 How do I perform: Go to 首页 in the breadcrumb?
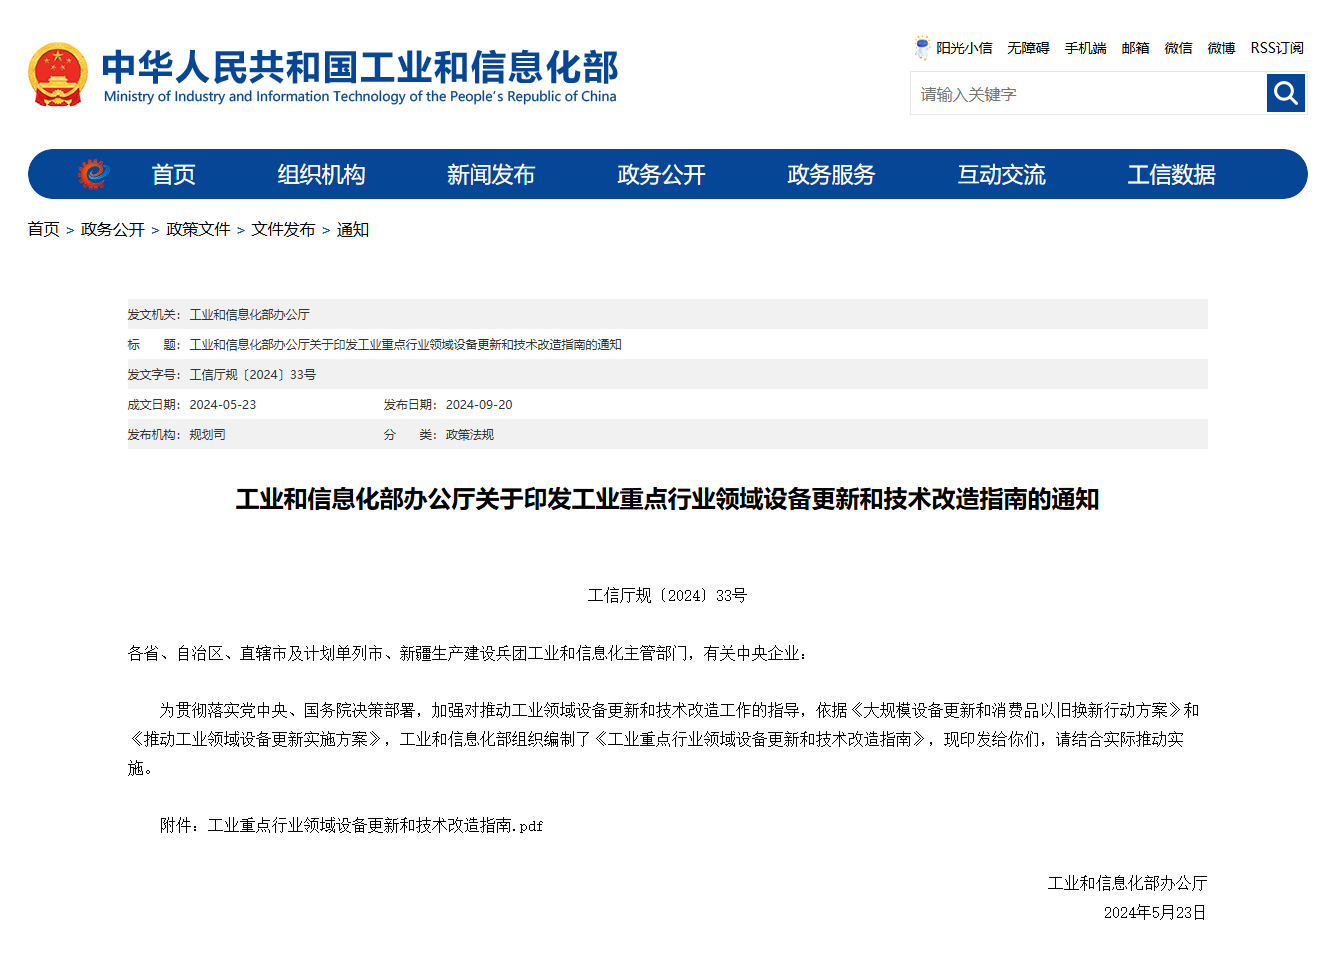[x=44, y=229]
